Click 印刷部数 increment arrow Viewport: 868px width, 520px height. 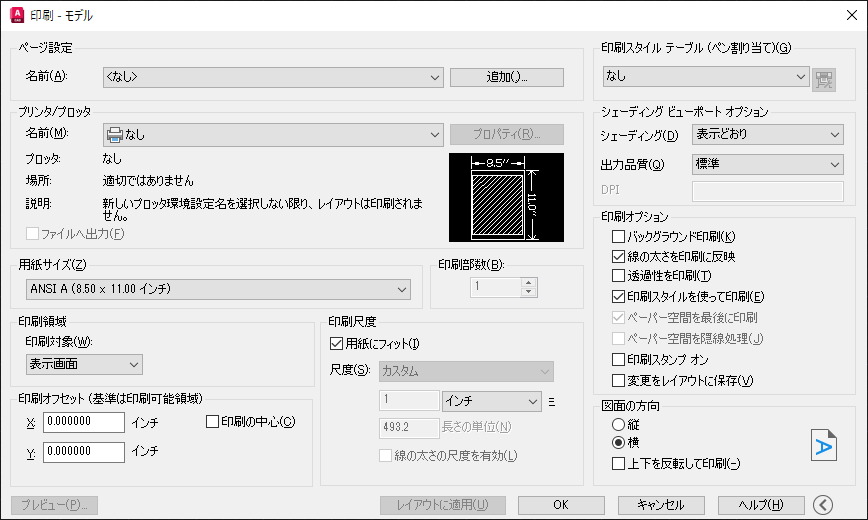pyautogui.click(x=529, y=282)
